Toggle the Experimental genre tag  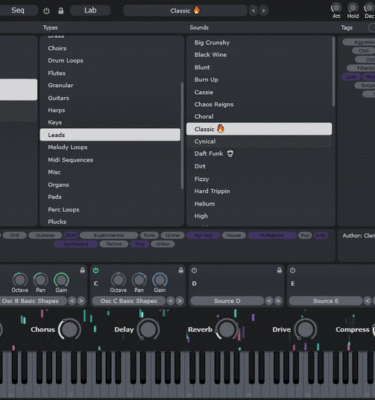[x=109, y=235]
